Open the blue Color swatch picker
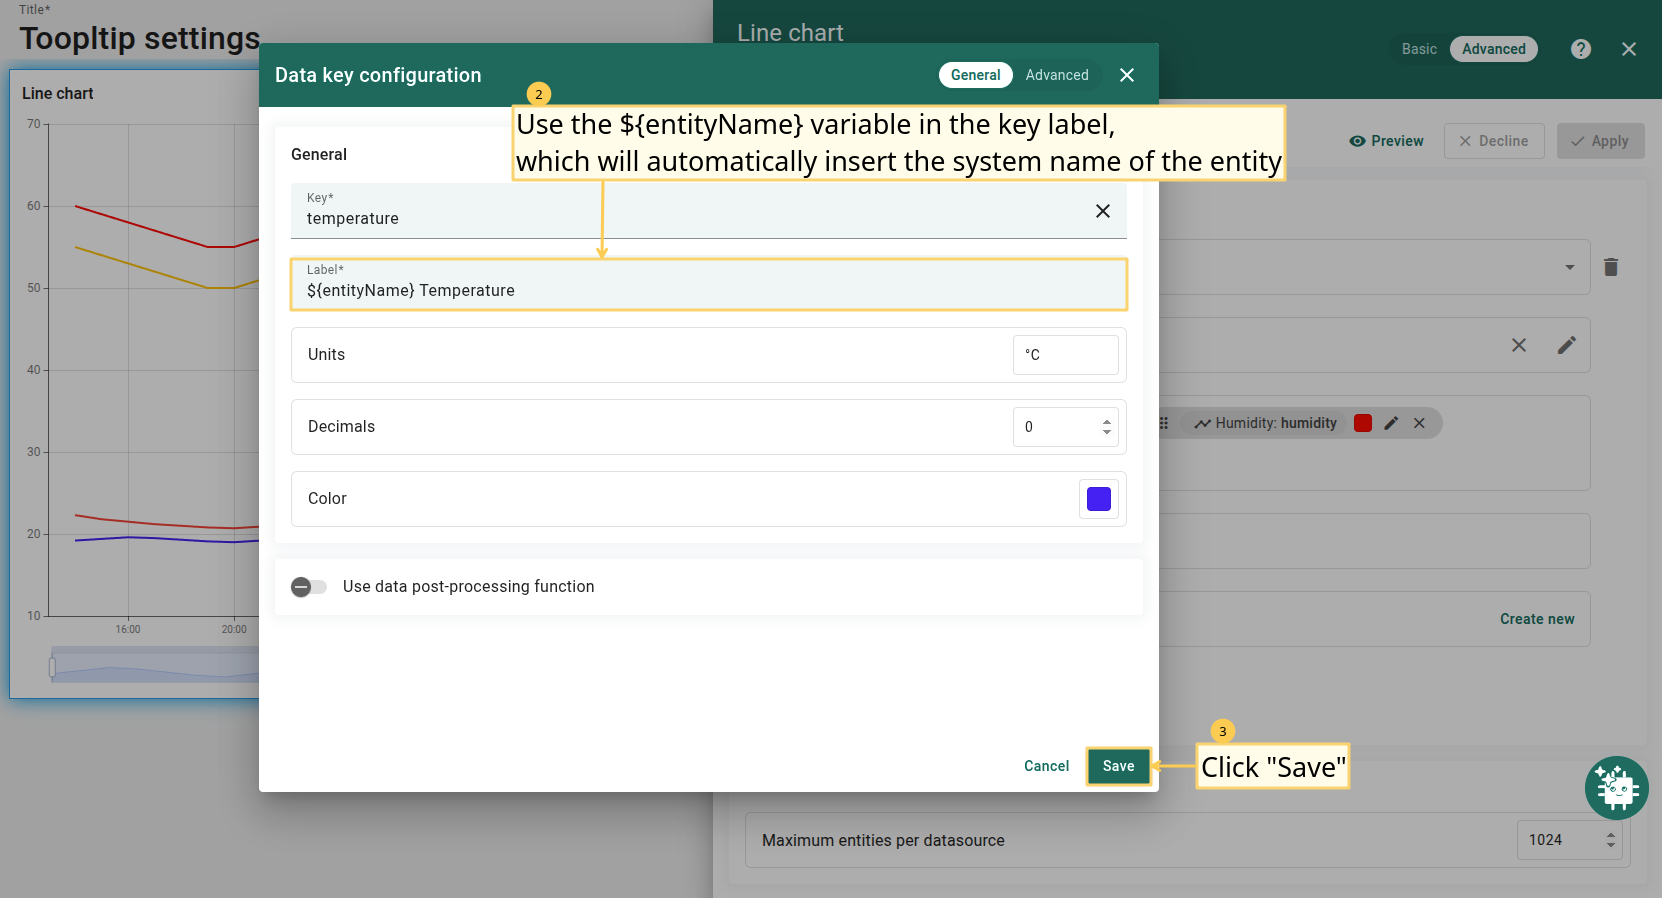The image size is (1662, 898). [x=1098, y=499]
